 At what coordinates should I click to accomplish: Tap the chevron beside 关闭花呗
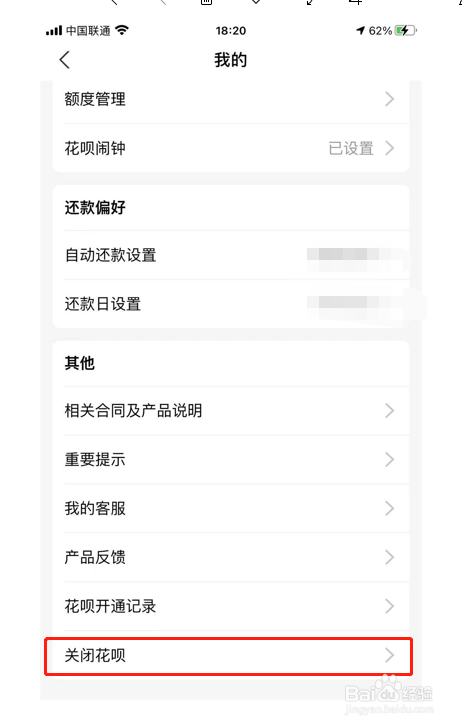click(x=390, y=656)
